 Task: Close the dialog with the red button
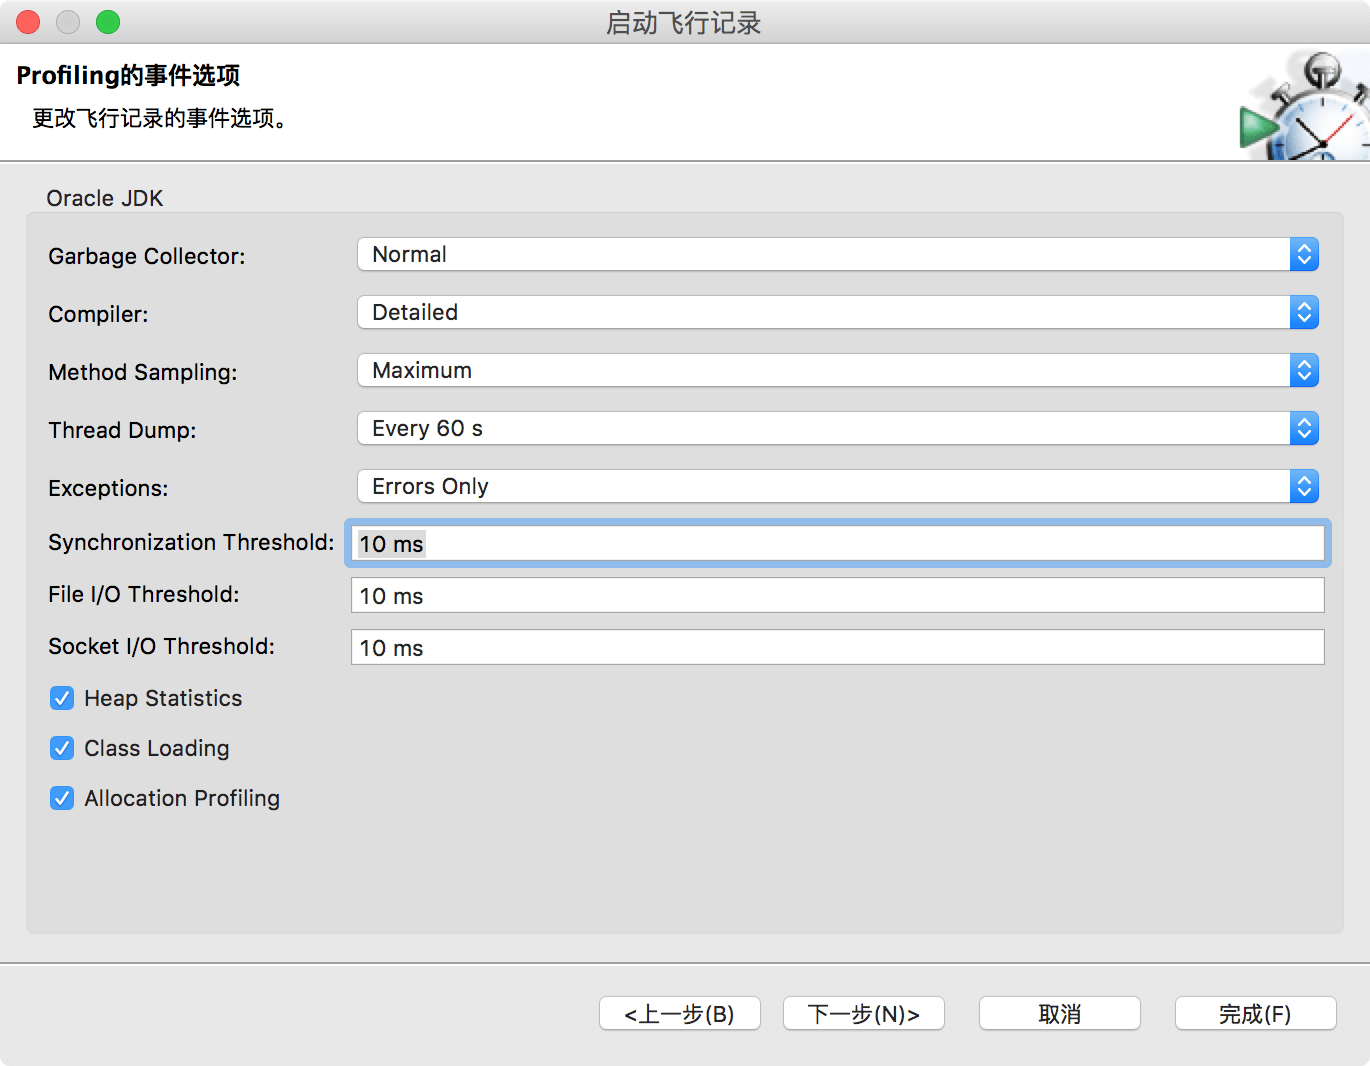click(x=29, y=22)
